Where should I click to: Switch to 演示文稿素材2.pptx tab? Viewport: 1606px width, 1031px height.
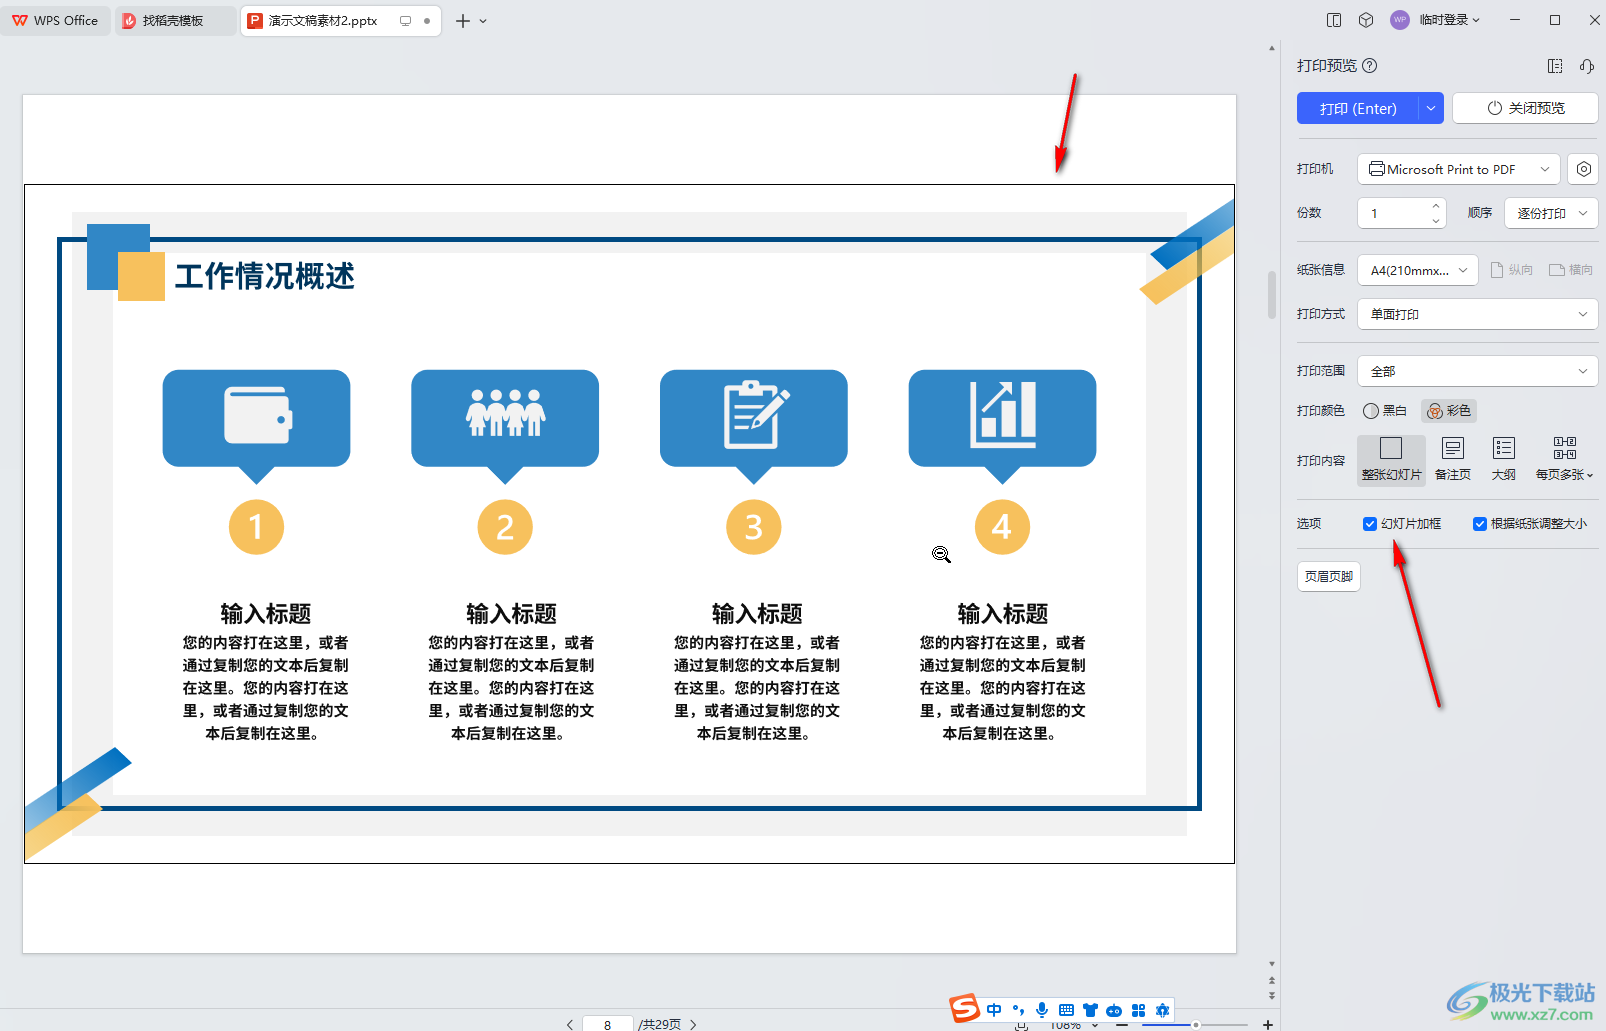coord(340,20)
